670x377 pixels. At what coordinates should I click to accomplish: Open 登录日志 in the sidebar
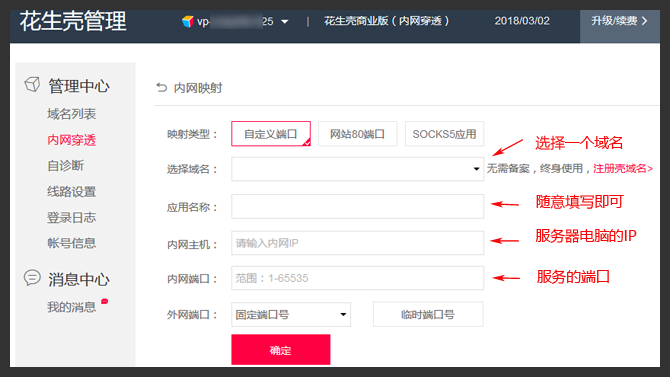coord(71,218)
